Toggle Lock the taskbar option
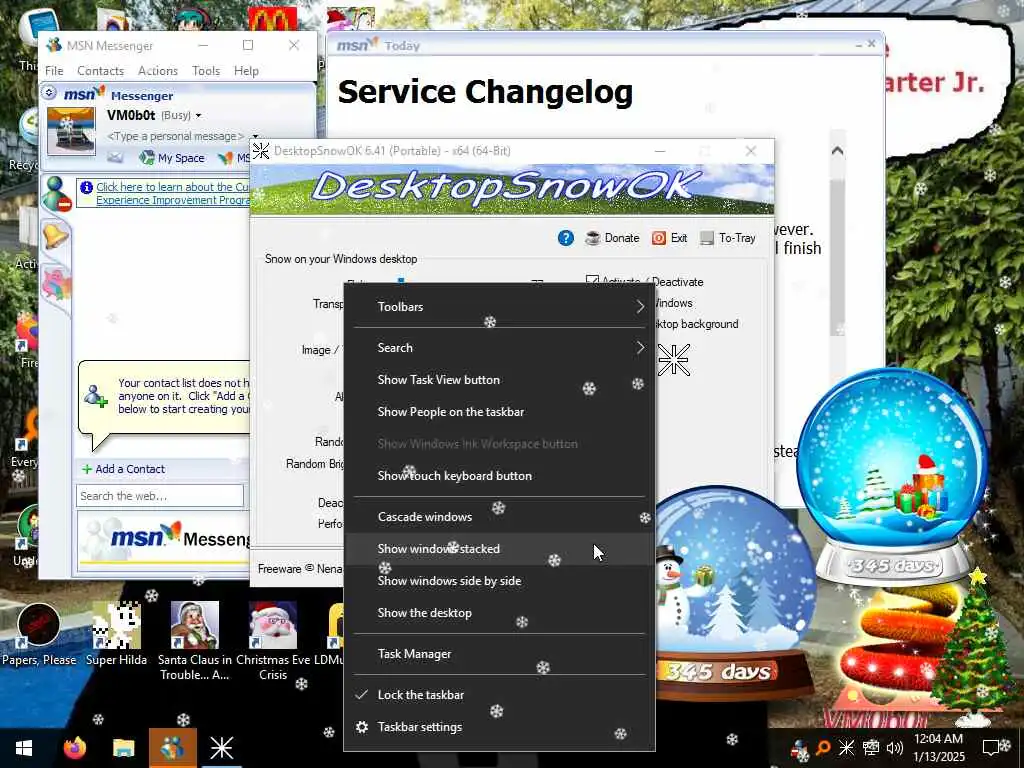 [x=500, y=695]
